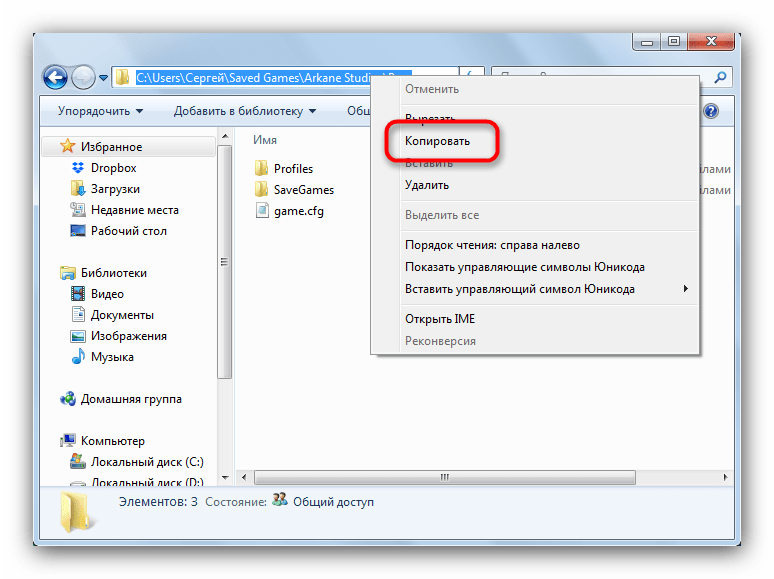This screenshot has height=579, width=774.
Task: Open the Изображения library
Action: [128, 336]
